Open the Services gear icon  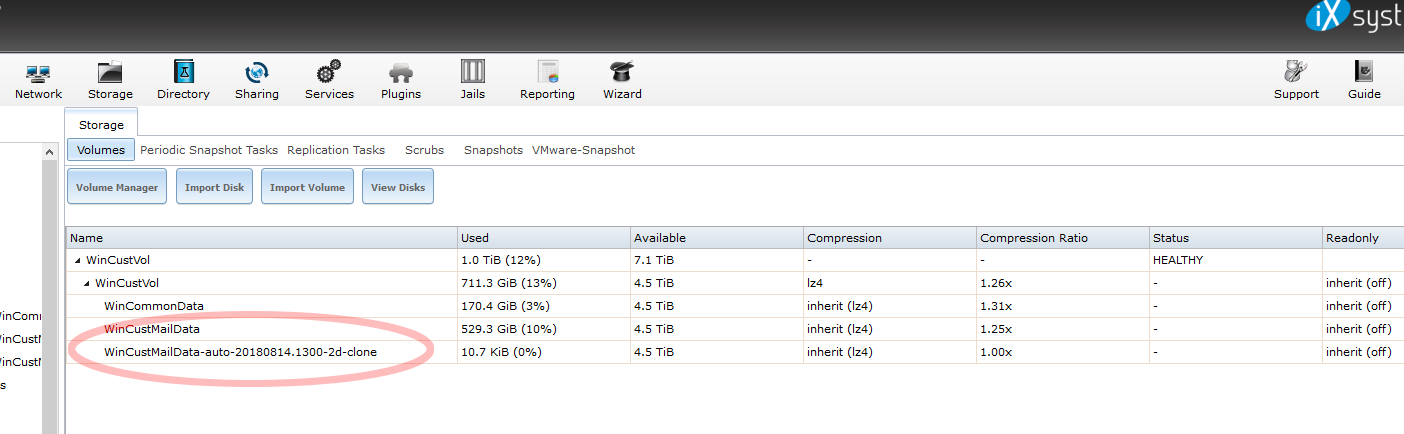click(x=329, y=73)
